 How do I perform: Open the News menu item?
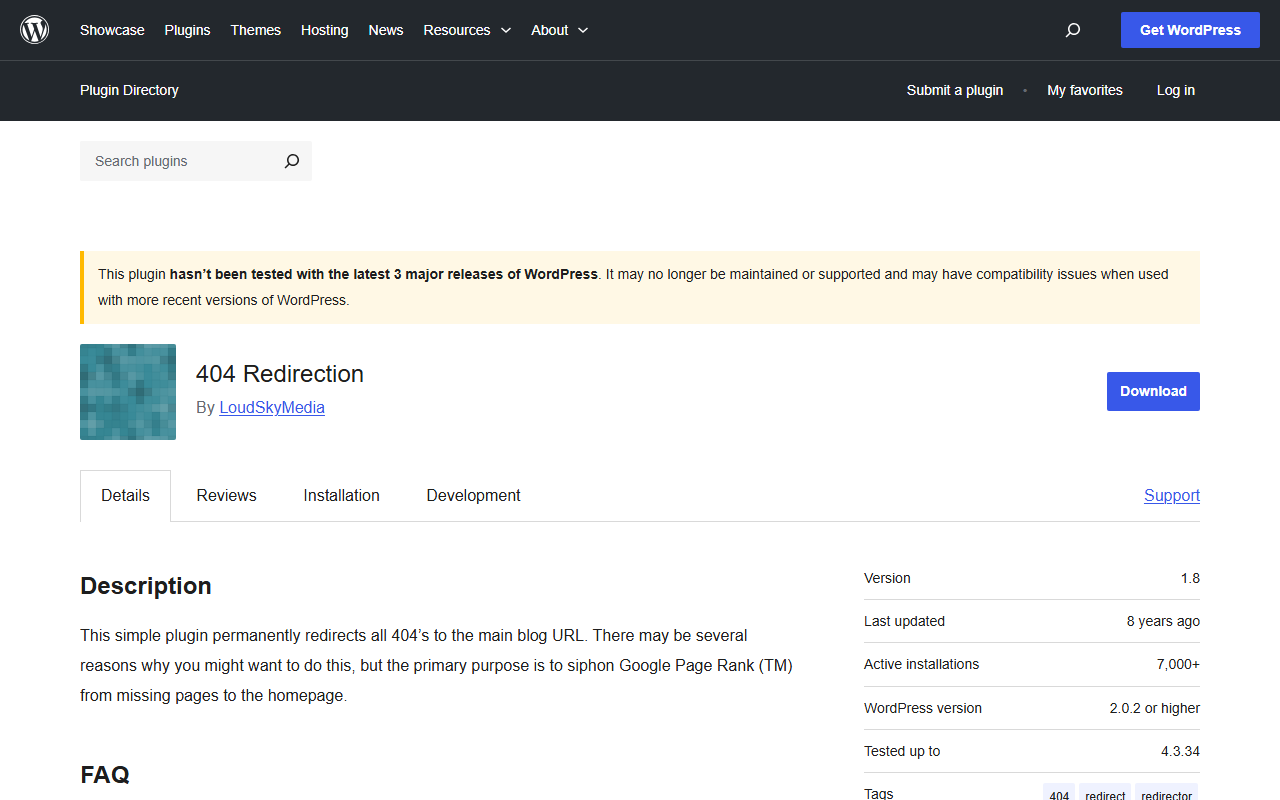coord(386,30)
